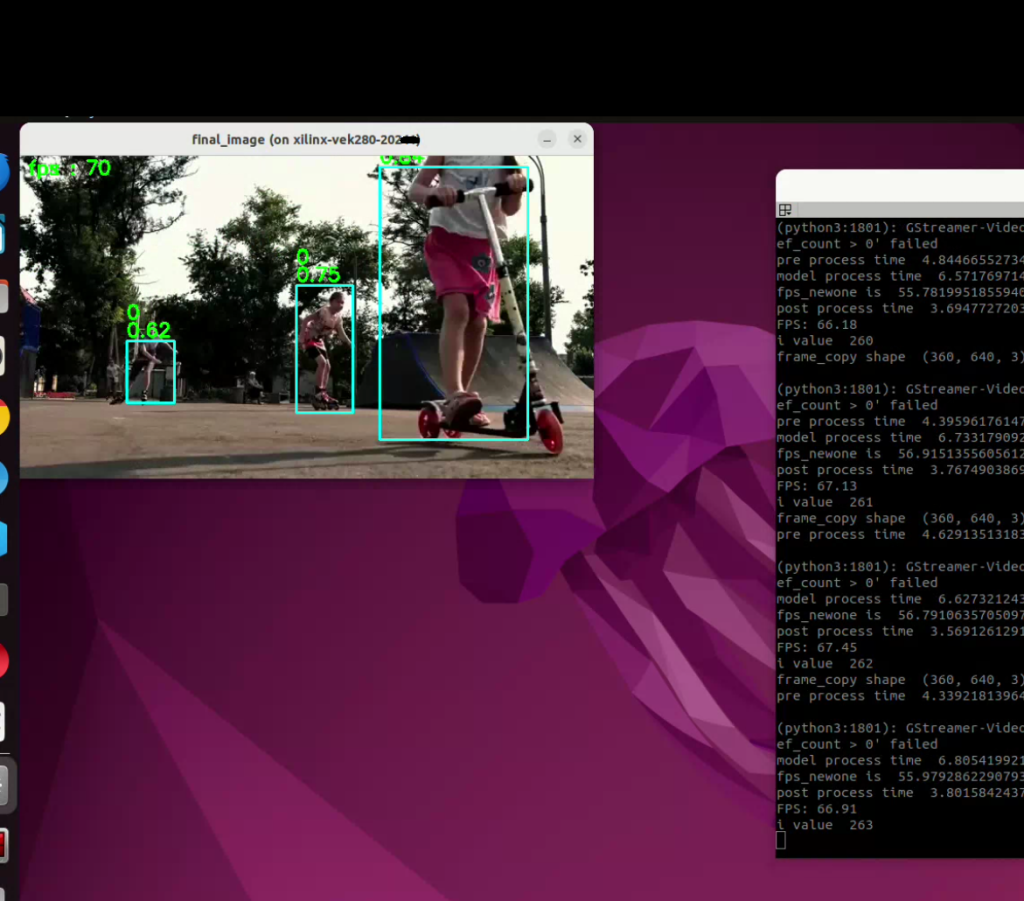Click the detection box labeled 0.75

point(325,349)
